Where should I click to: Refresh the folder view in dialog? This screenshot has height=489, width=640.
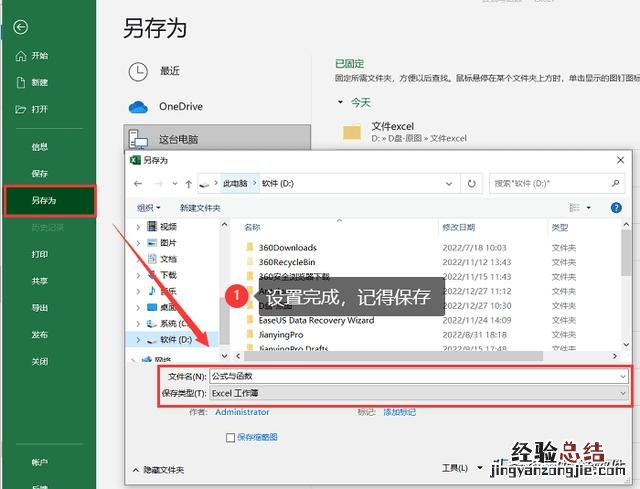pos(472,184)
